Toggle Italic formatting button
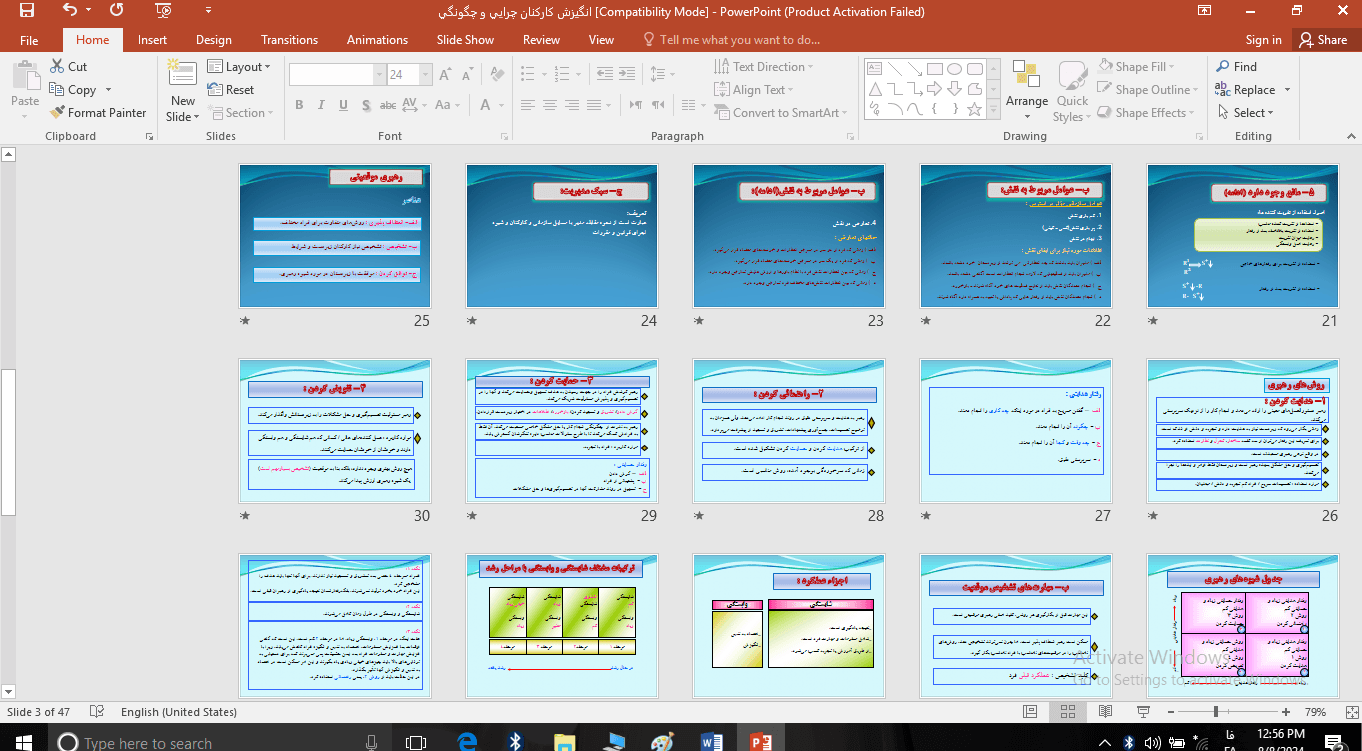 tap(322, 105)
